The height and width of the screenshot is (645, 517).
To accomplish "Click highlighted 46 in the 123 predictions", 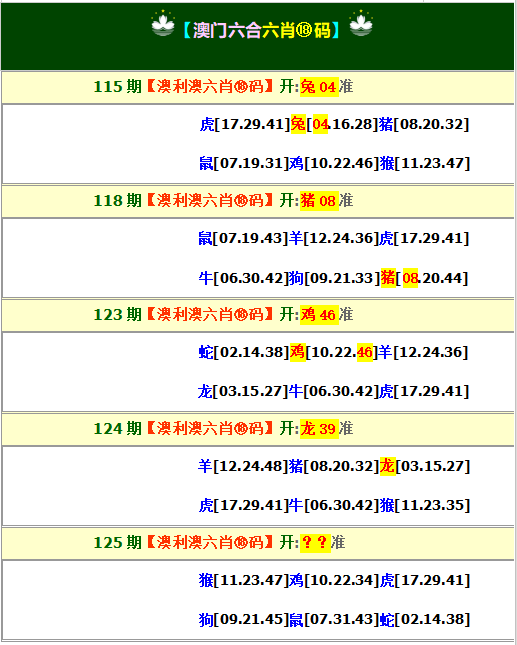I will click(x=365, y=352).
